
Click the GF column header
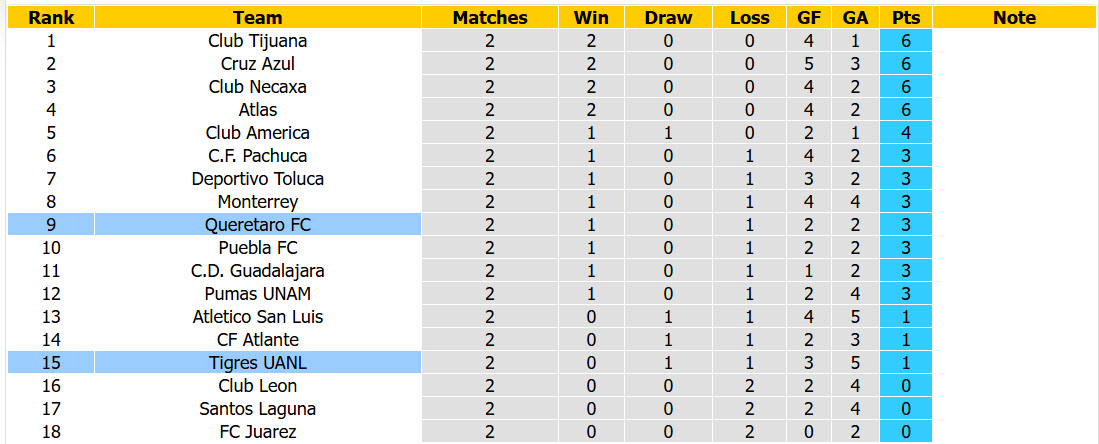tap(809, 18)
